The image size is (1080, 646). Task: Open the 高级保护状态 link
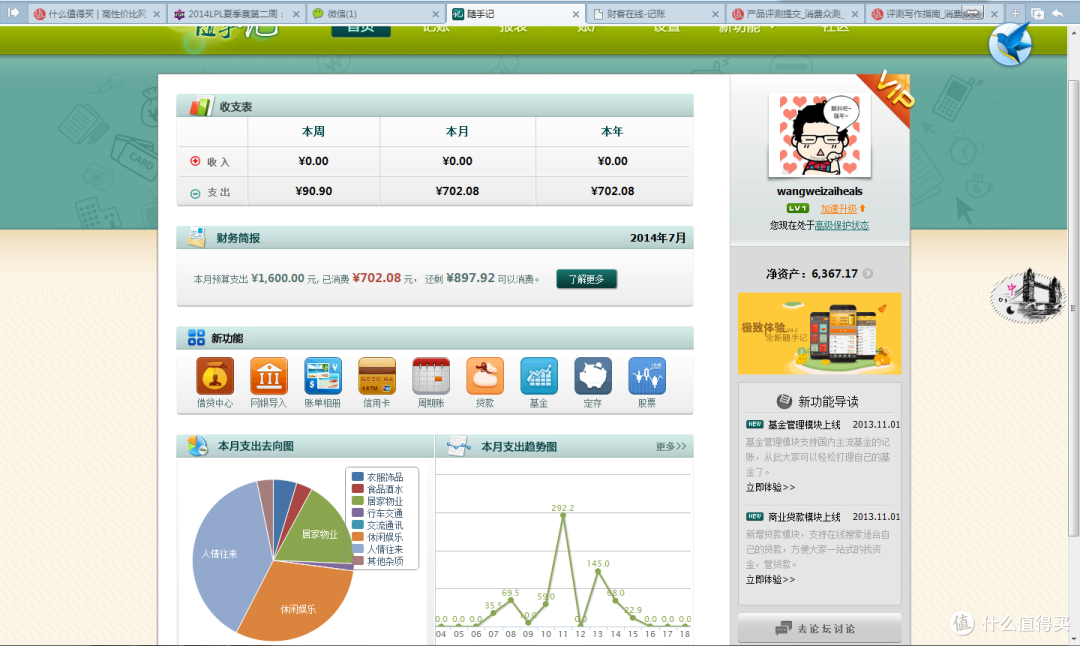[x=842, y=225]
